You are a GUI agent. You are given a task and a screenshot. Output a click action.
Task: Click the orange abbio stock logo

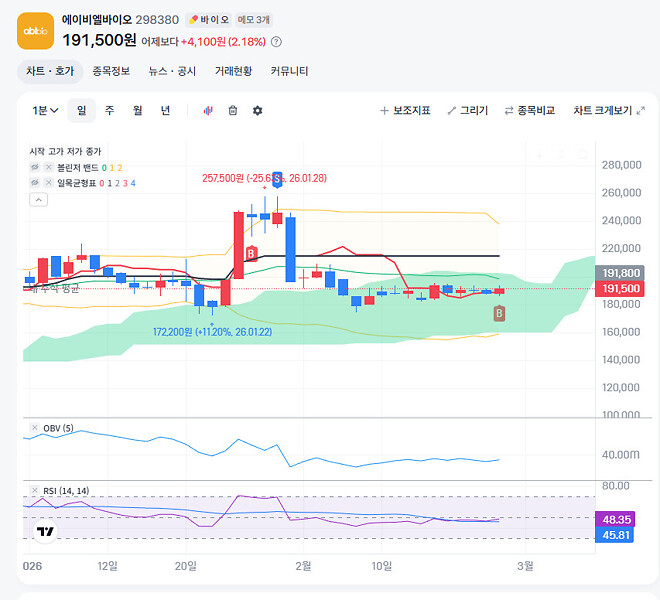(35, 31)
